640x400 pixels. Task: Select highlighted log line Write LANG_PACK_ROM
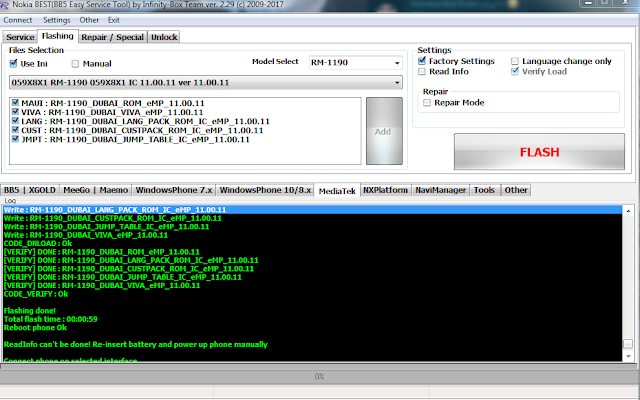pyautogui.click(x=312, y=210)
